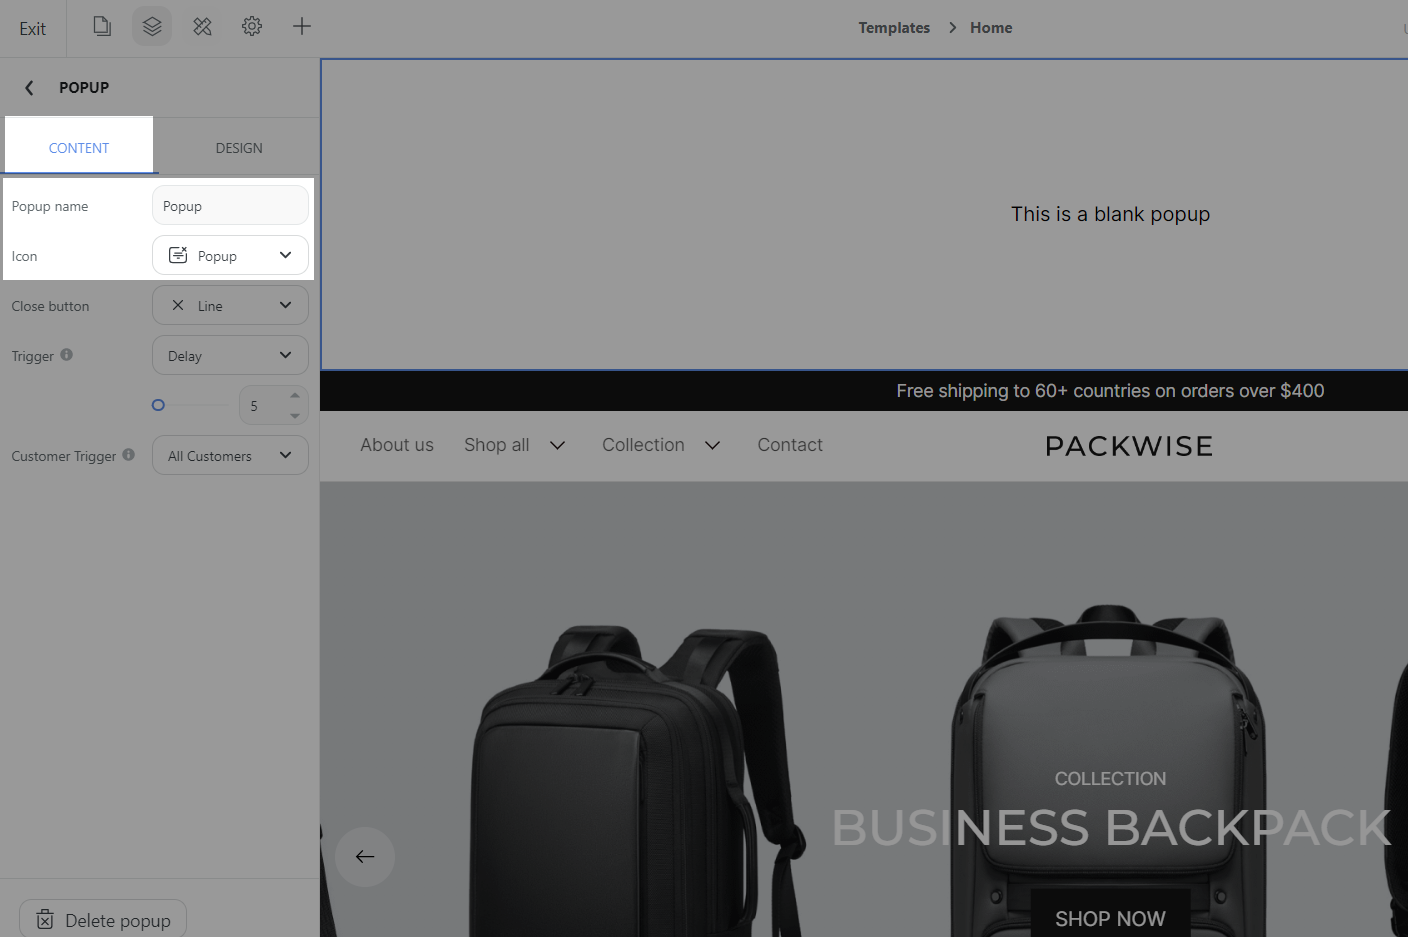Click the blank popup text
The height and width of the screenshot is (937, 1408).
pos(1110,214)
